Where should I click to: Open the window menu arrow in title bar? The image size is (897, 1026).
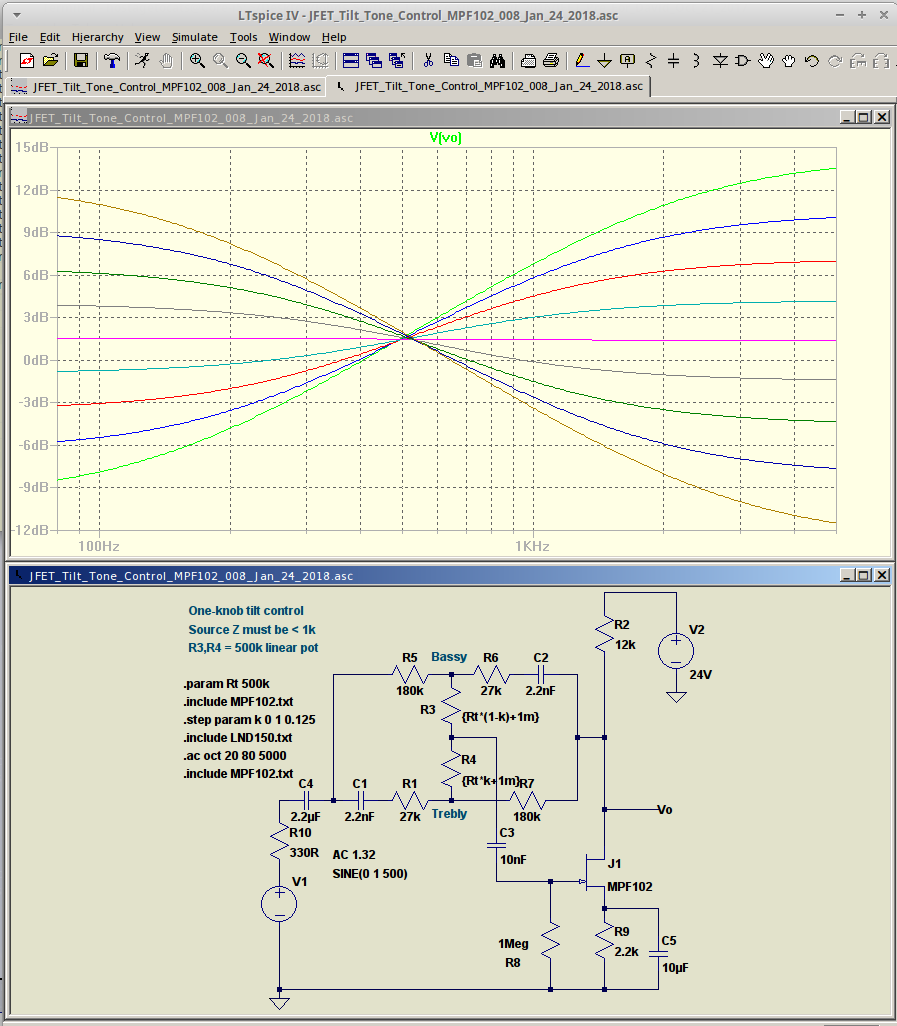[16, 15]
